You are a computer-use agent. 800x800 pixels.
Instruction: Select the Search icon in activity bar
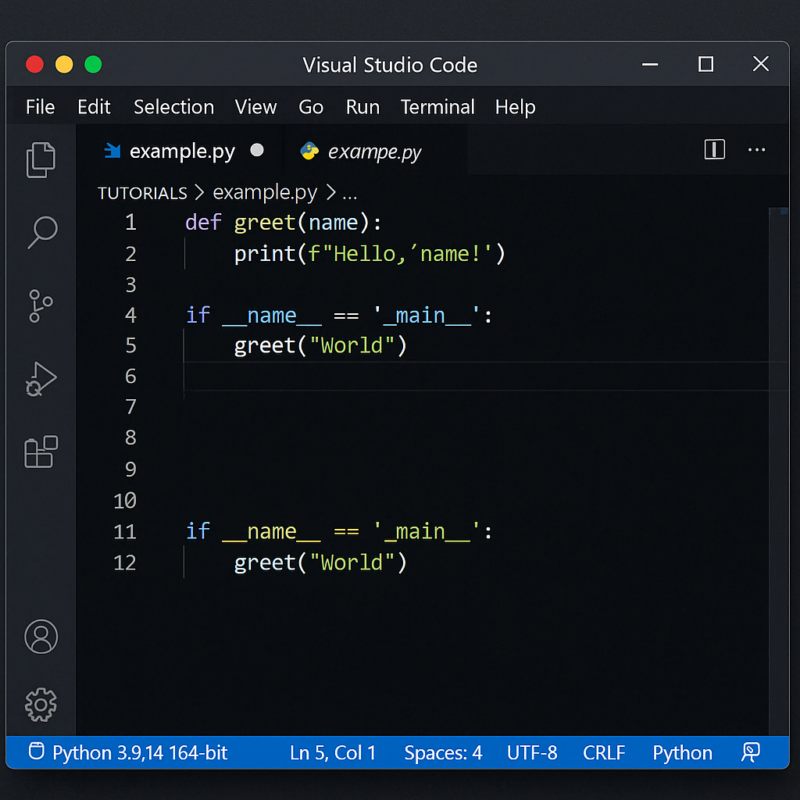point(40,232)
